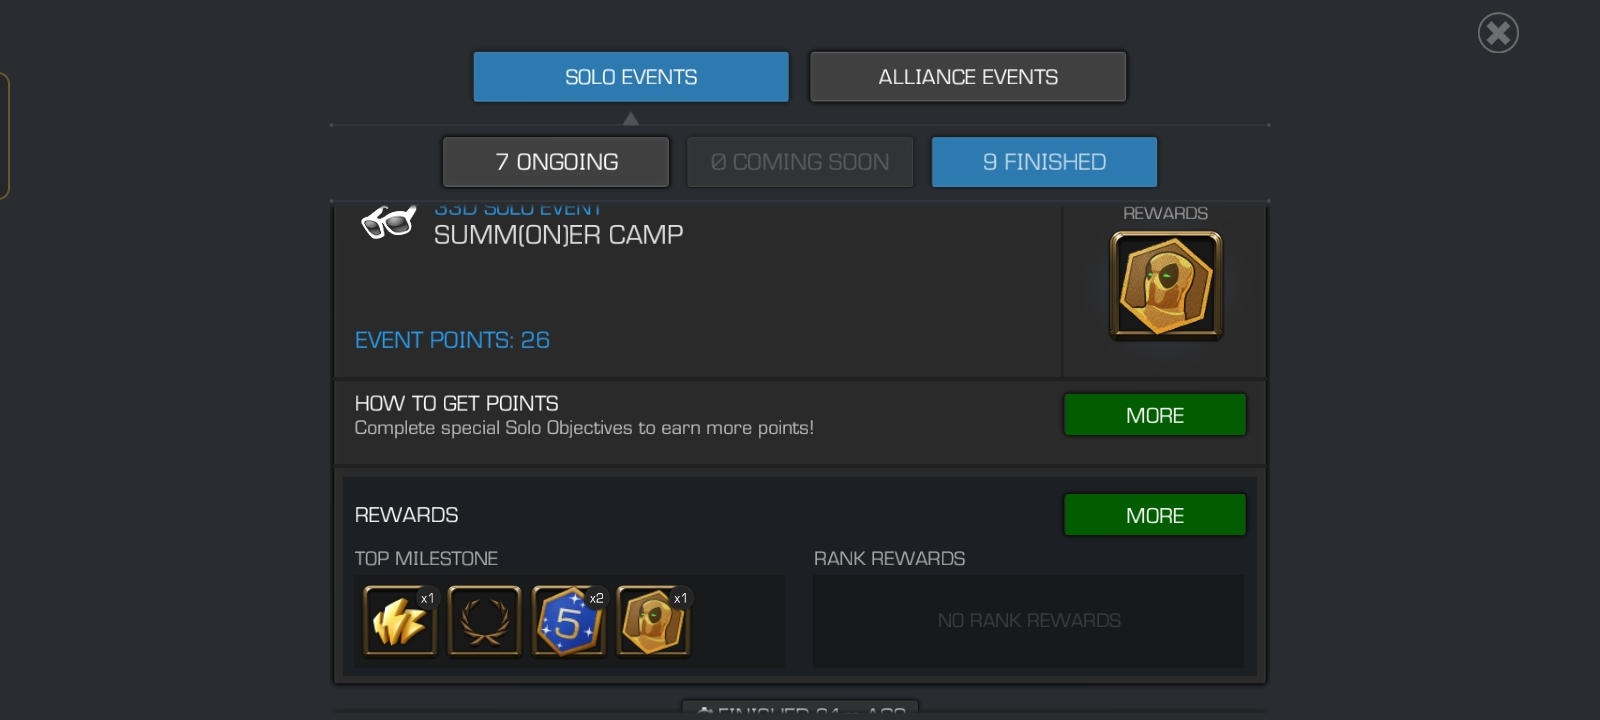Tap the mask crystal icon in Top Milestone

point(654,621)
